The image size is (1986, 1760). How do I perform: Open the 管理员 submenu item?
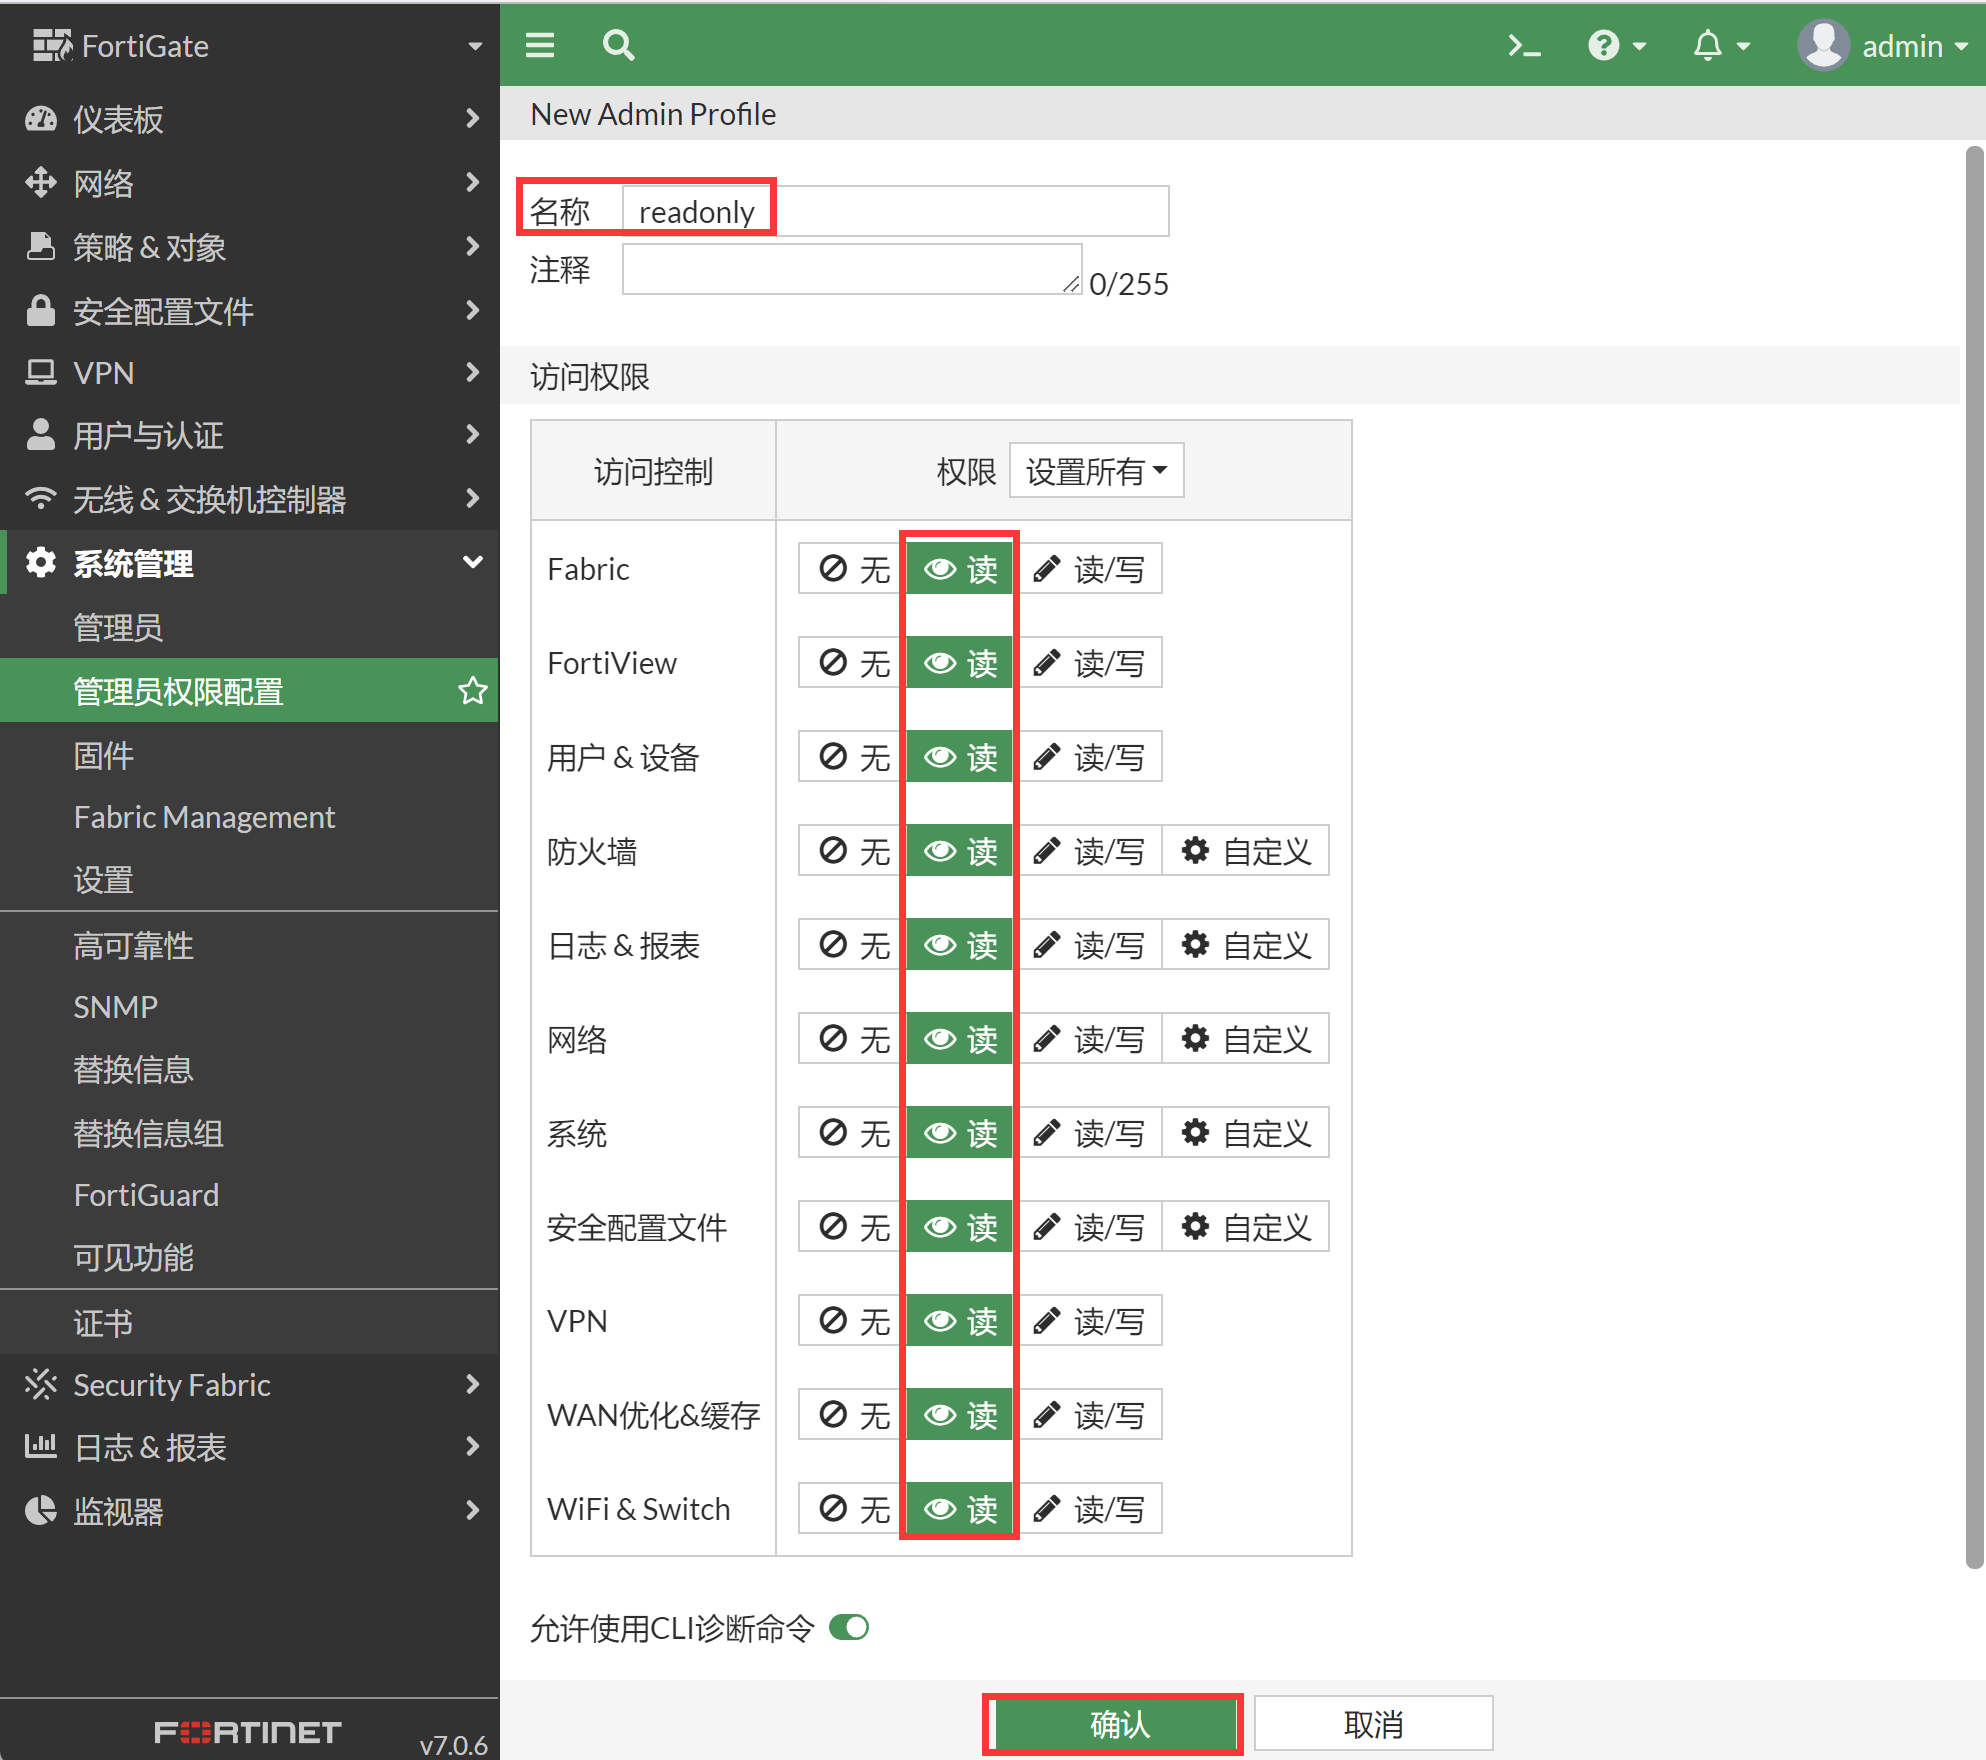click(x=118, y=628)
